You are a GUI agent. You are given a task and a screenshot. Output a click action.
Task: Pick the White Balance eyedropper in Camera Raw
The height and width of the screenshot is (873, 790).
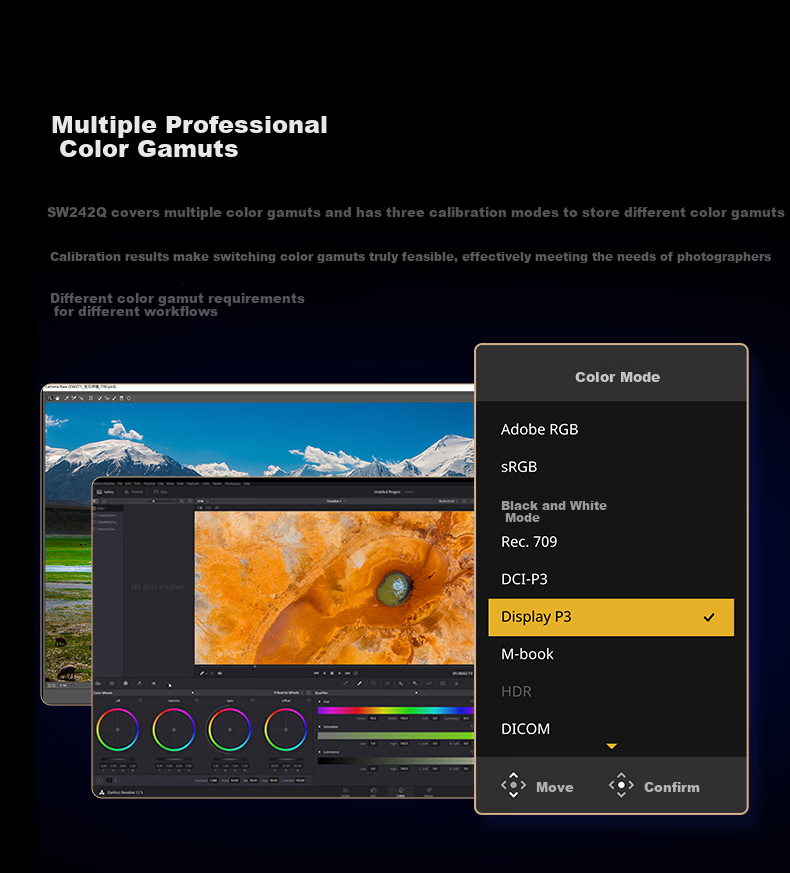66,398
